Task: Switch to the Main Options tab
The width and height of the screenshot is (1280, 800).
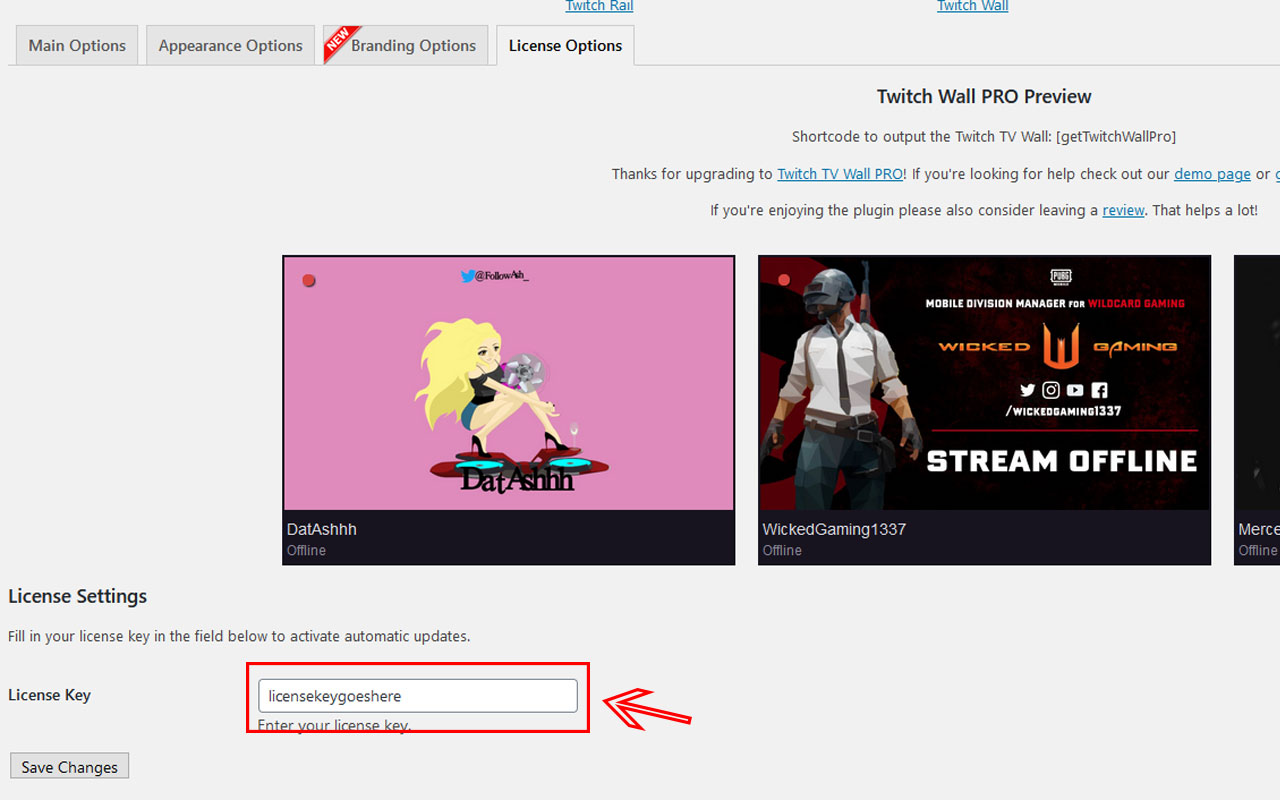Action: [77, 46]
